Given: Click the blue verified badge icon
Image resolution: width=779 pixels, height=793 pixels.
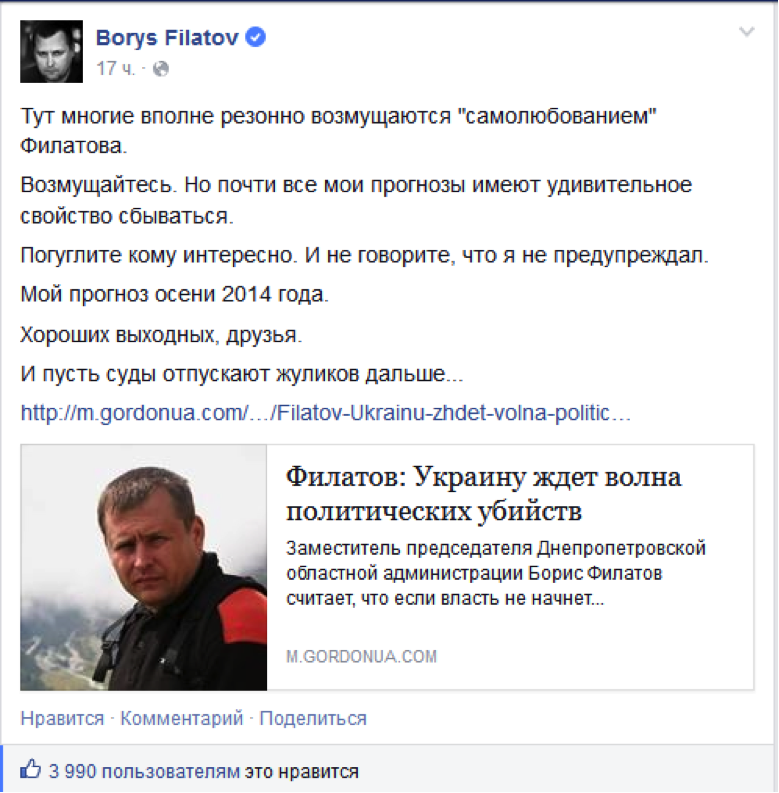Looking at the screenshot, I should tap(256, 38).
